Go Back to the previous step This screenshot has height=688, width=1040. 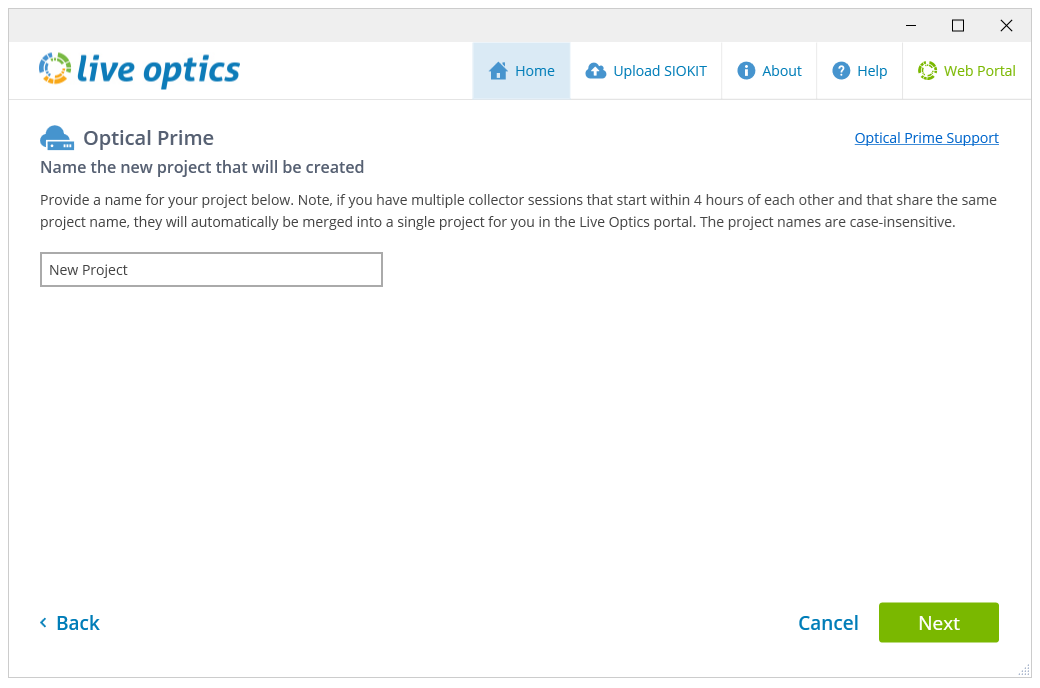(77, 623)
